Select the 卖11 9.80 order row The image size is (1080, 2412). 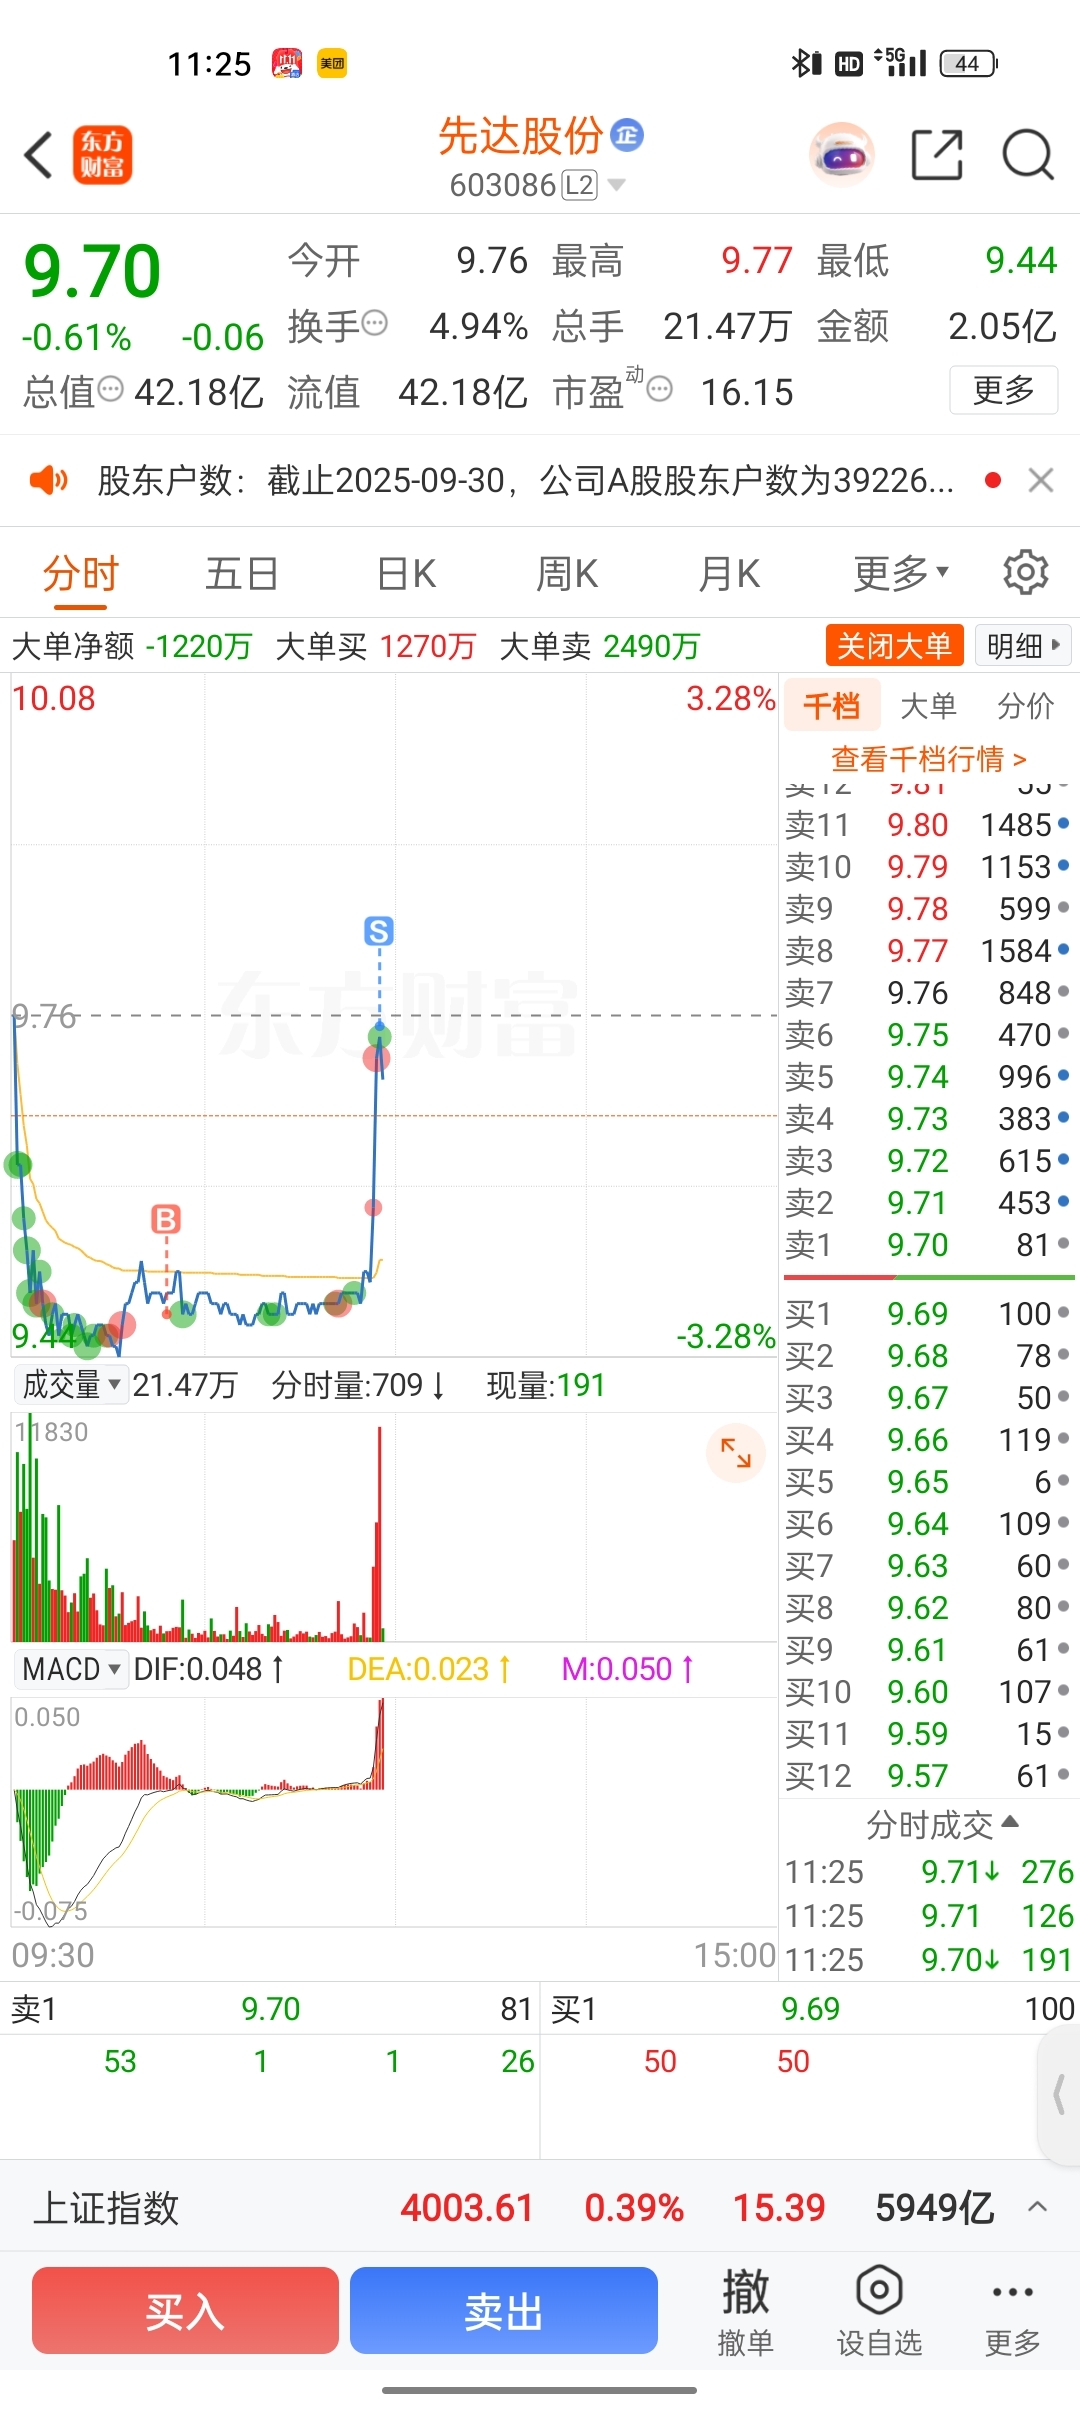coord(927,825)
